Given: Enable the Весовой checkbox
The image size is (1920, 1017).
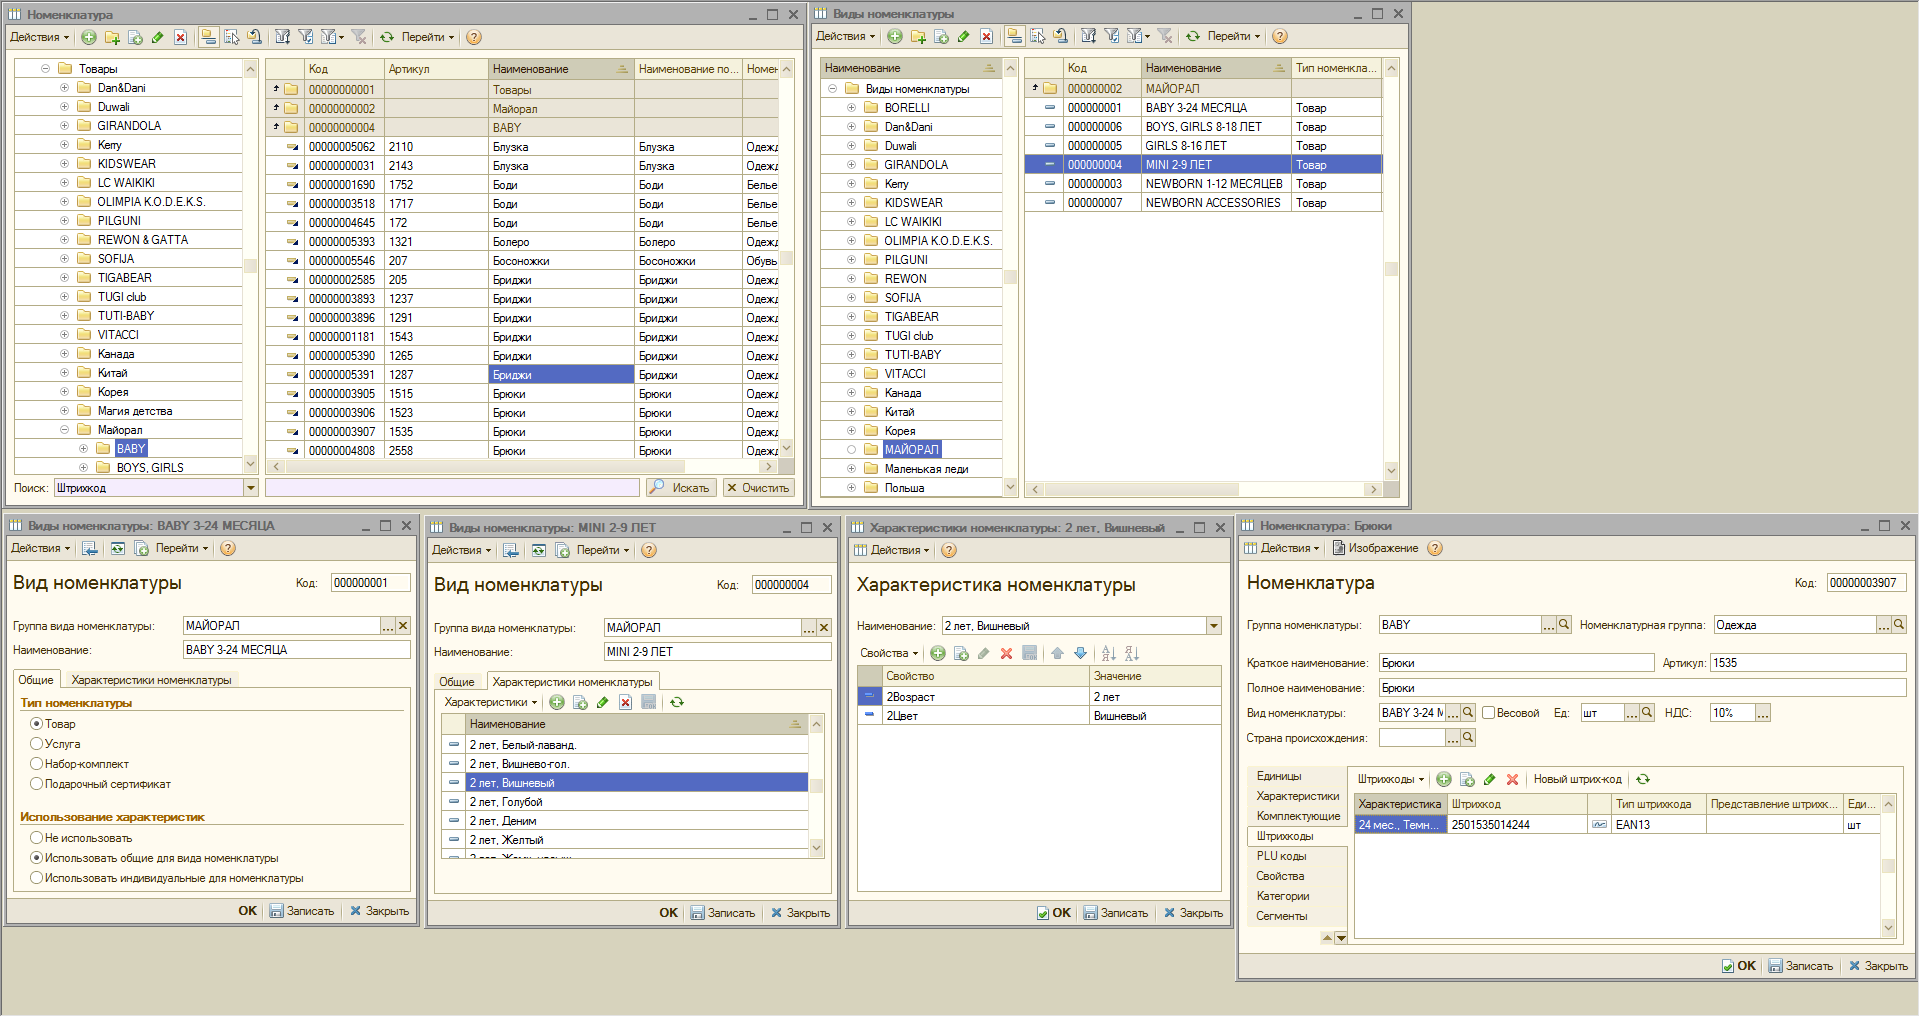Looking at the screenshot, I should (1488, 713).
